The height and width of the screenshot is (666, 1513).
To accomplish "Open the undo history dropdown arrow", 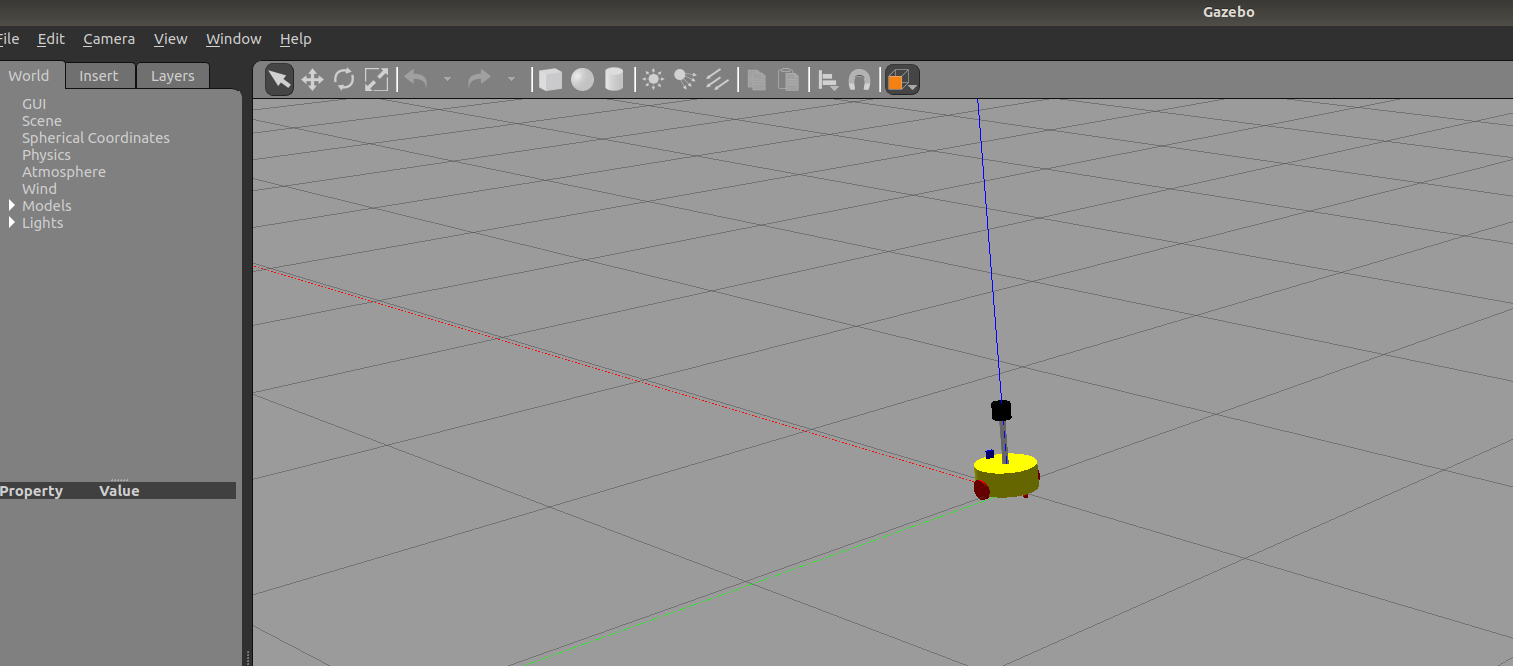I will [x=447, y=79].
